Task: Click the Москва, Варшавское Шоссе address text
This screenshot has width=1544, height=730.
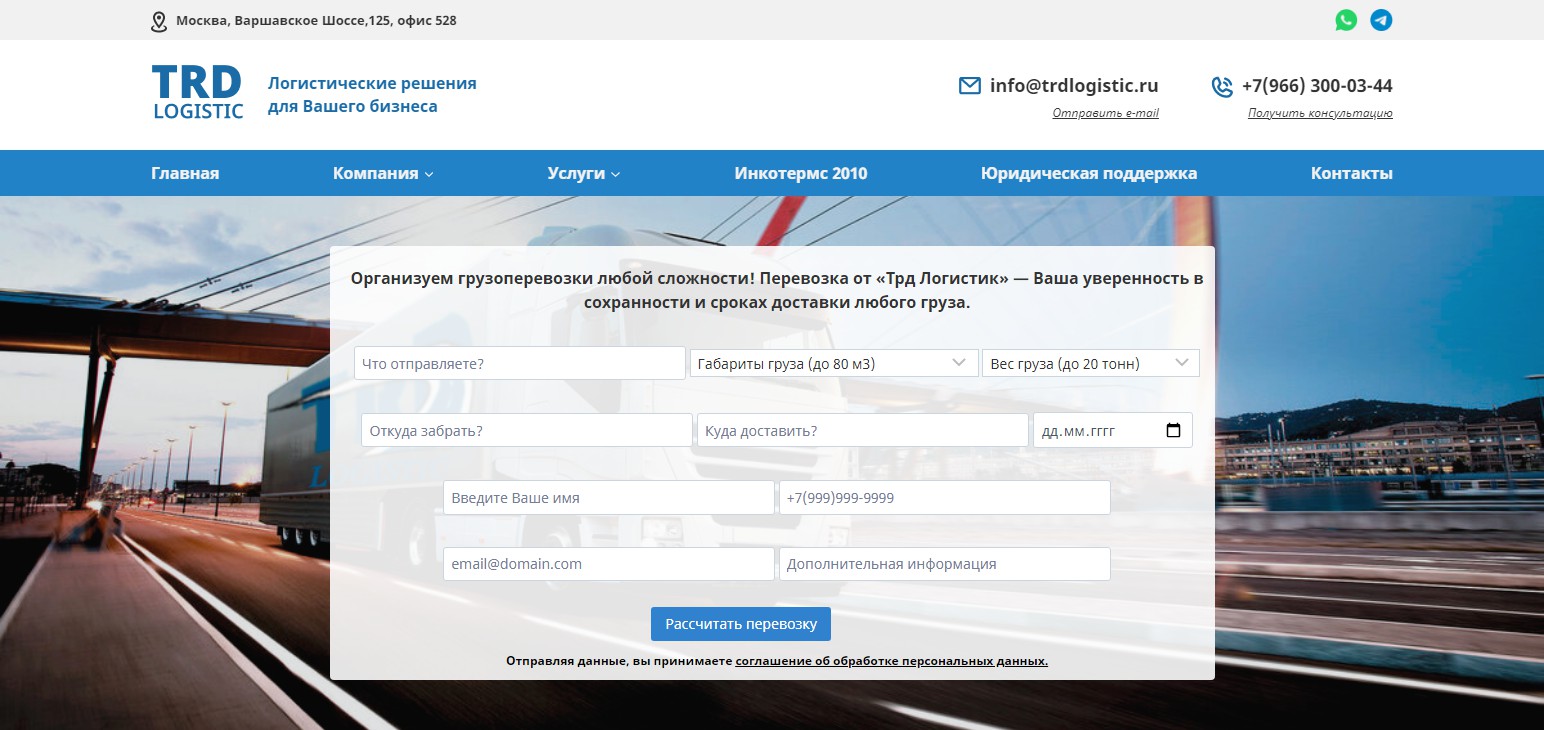Action: [316, 20]
